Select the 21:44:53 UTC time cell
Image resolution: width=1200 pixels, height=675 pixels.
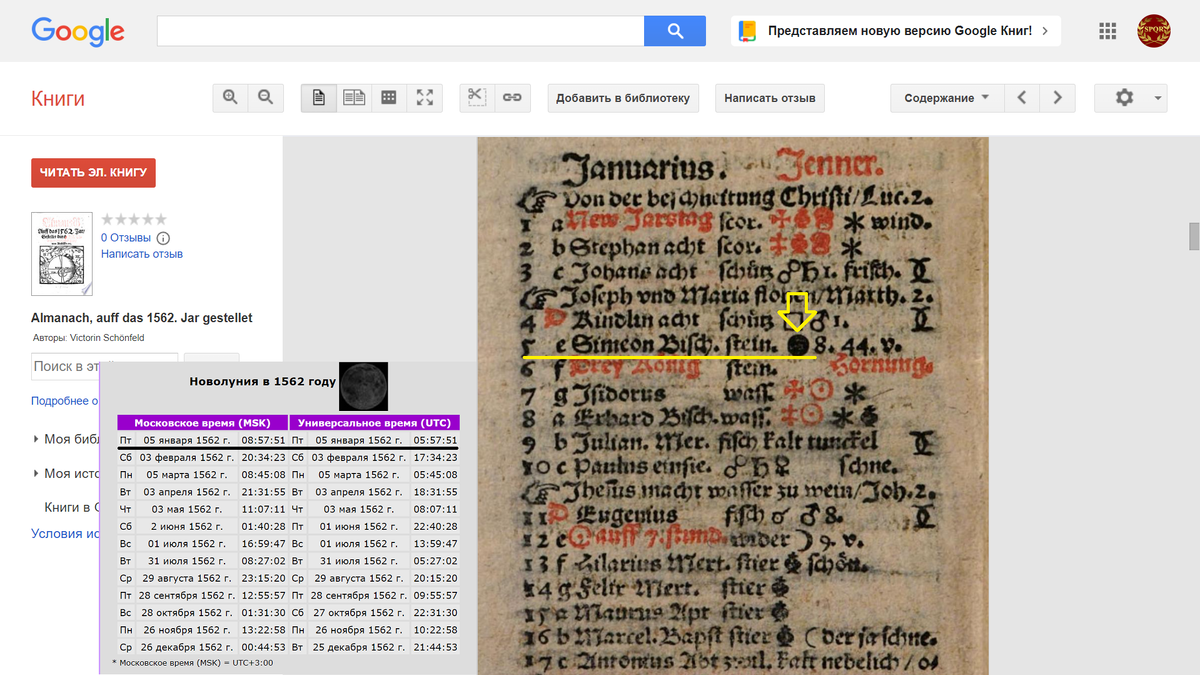435,647
